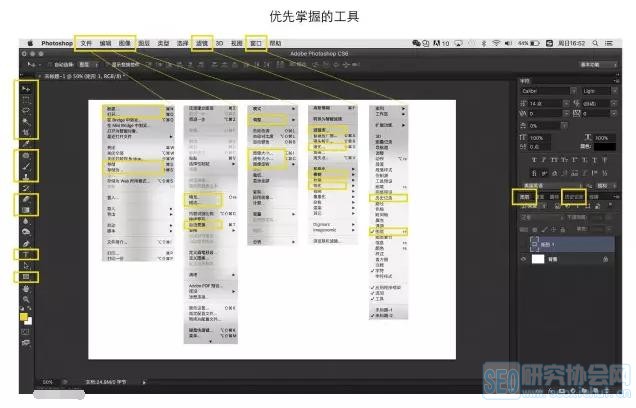Click background white color swatch
The image size is (636, 408).
point(28,322)
